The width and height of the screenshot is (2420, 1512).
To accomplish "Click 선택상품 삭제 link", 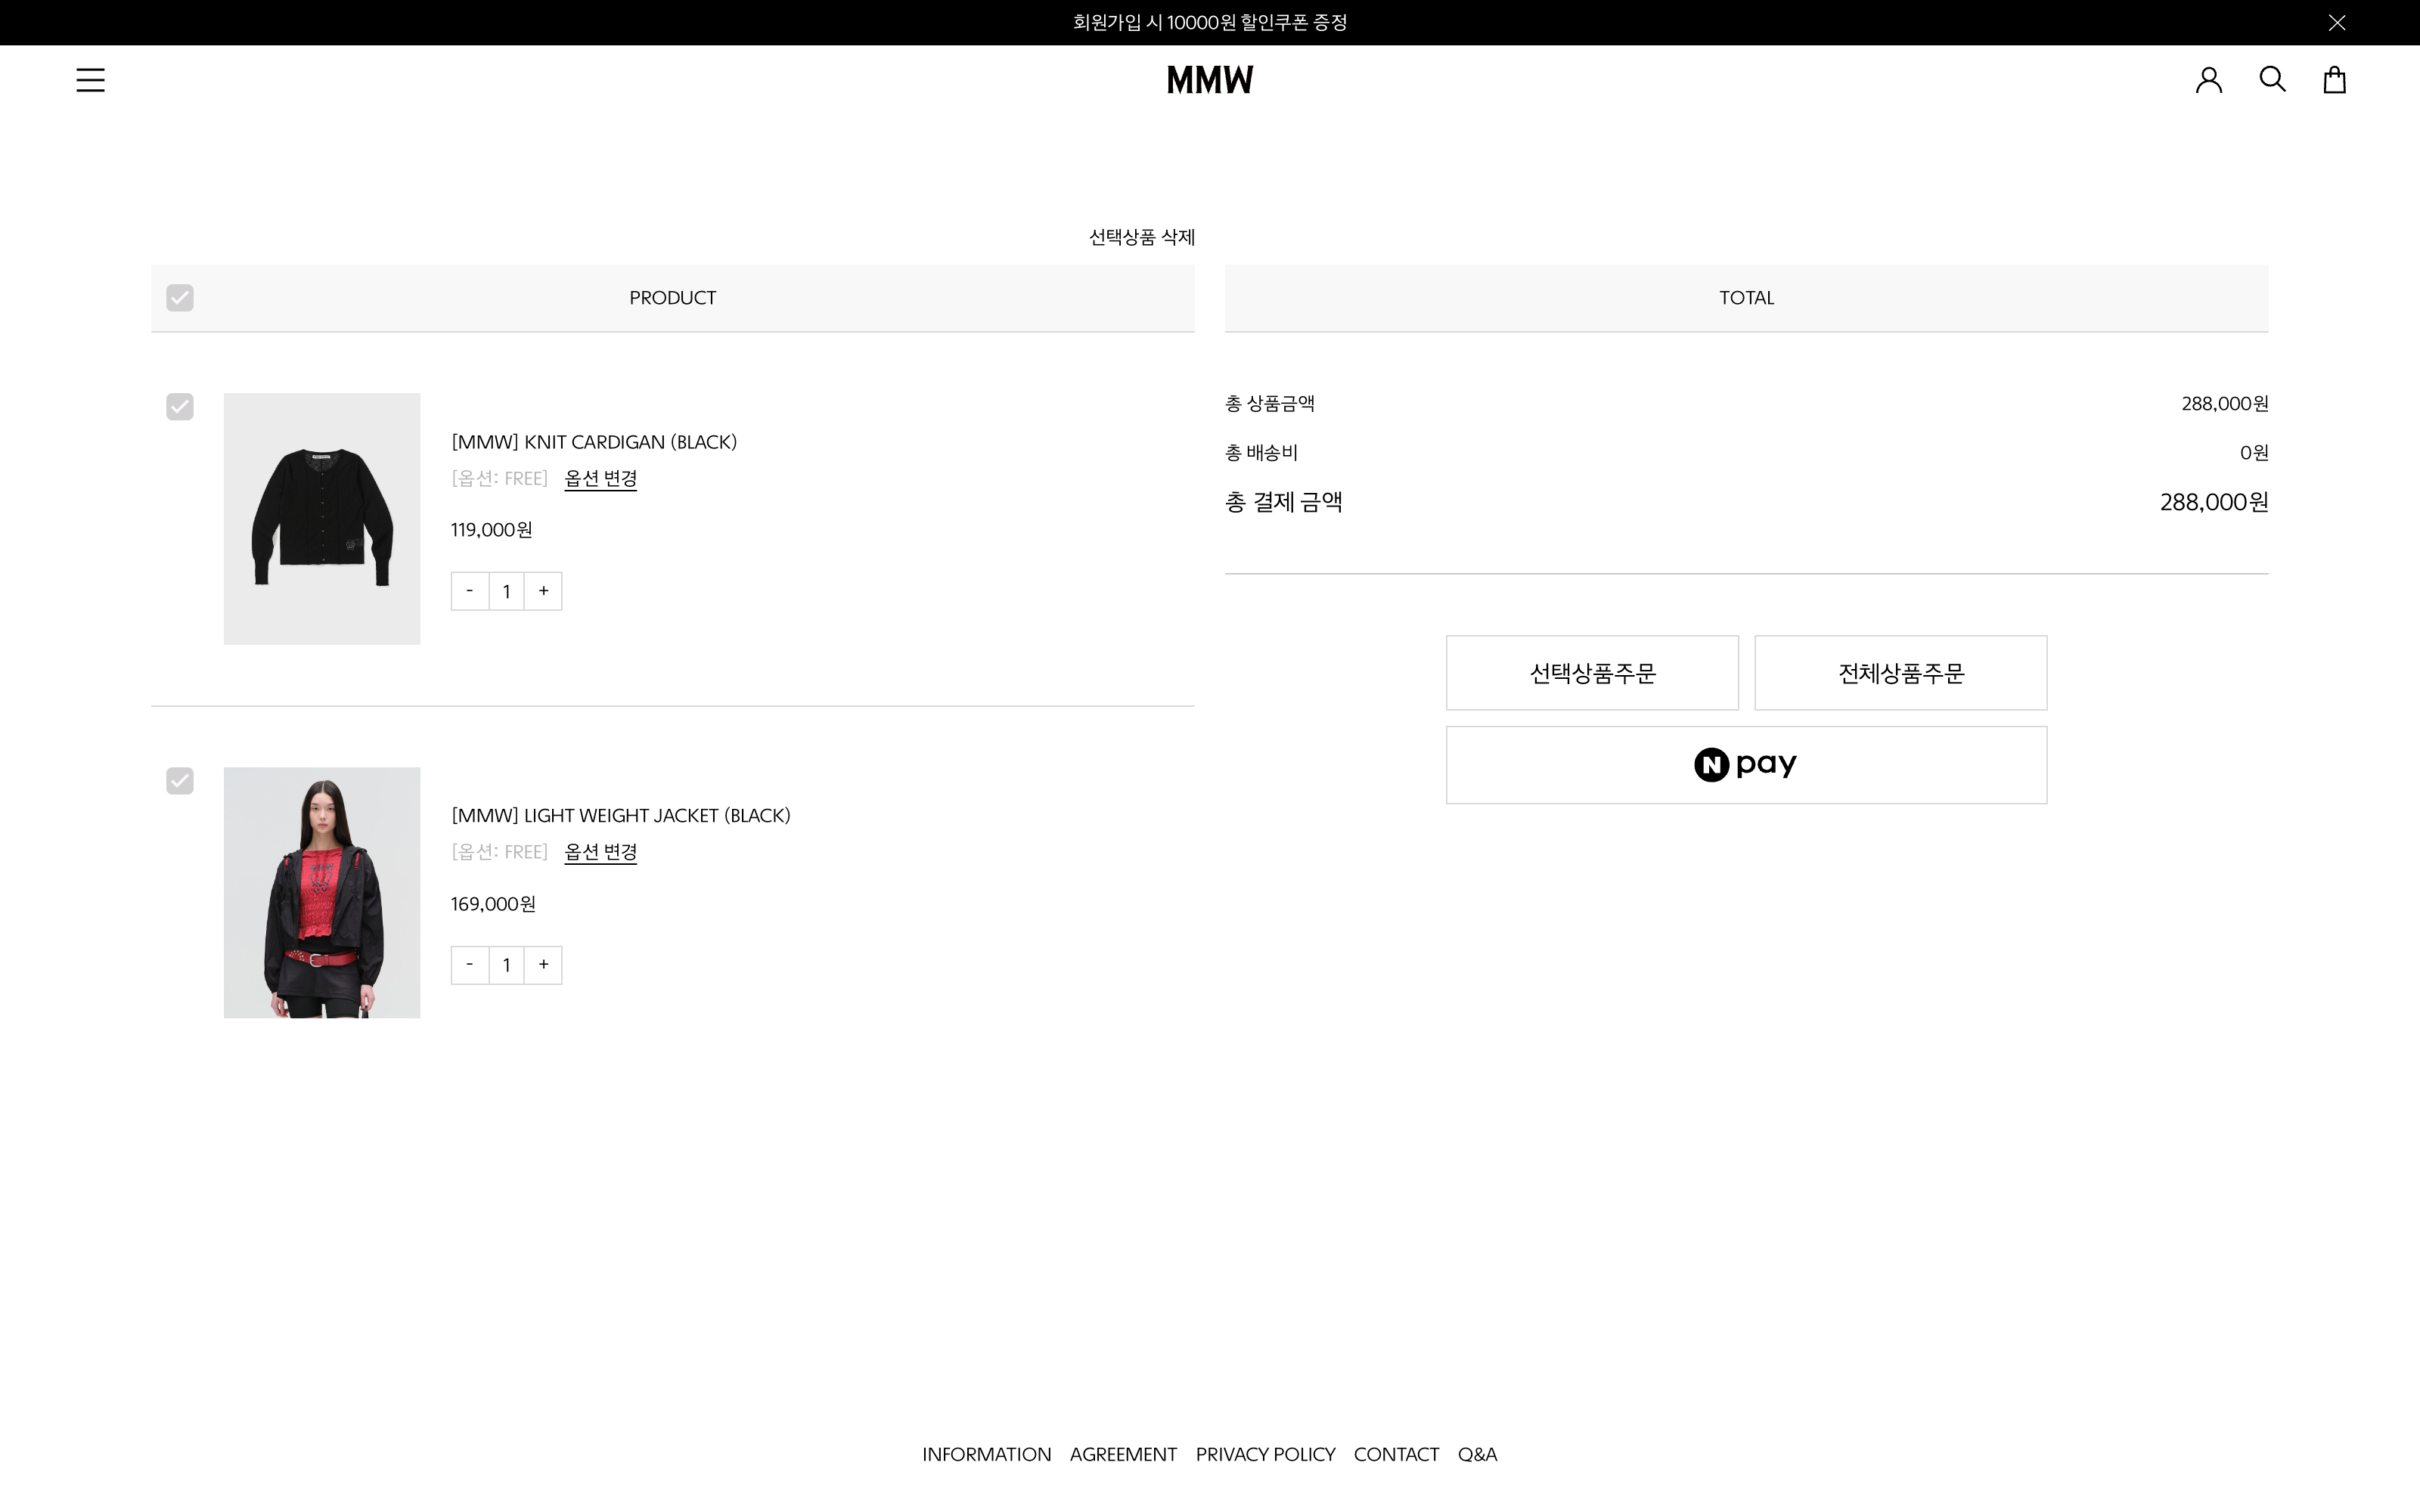I will (x=1141, y=237).
